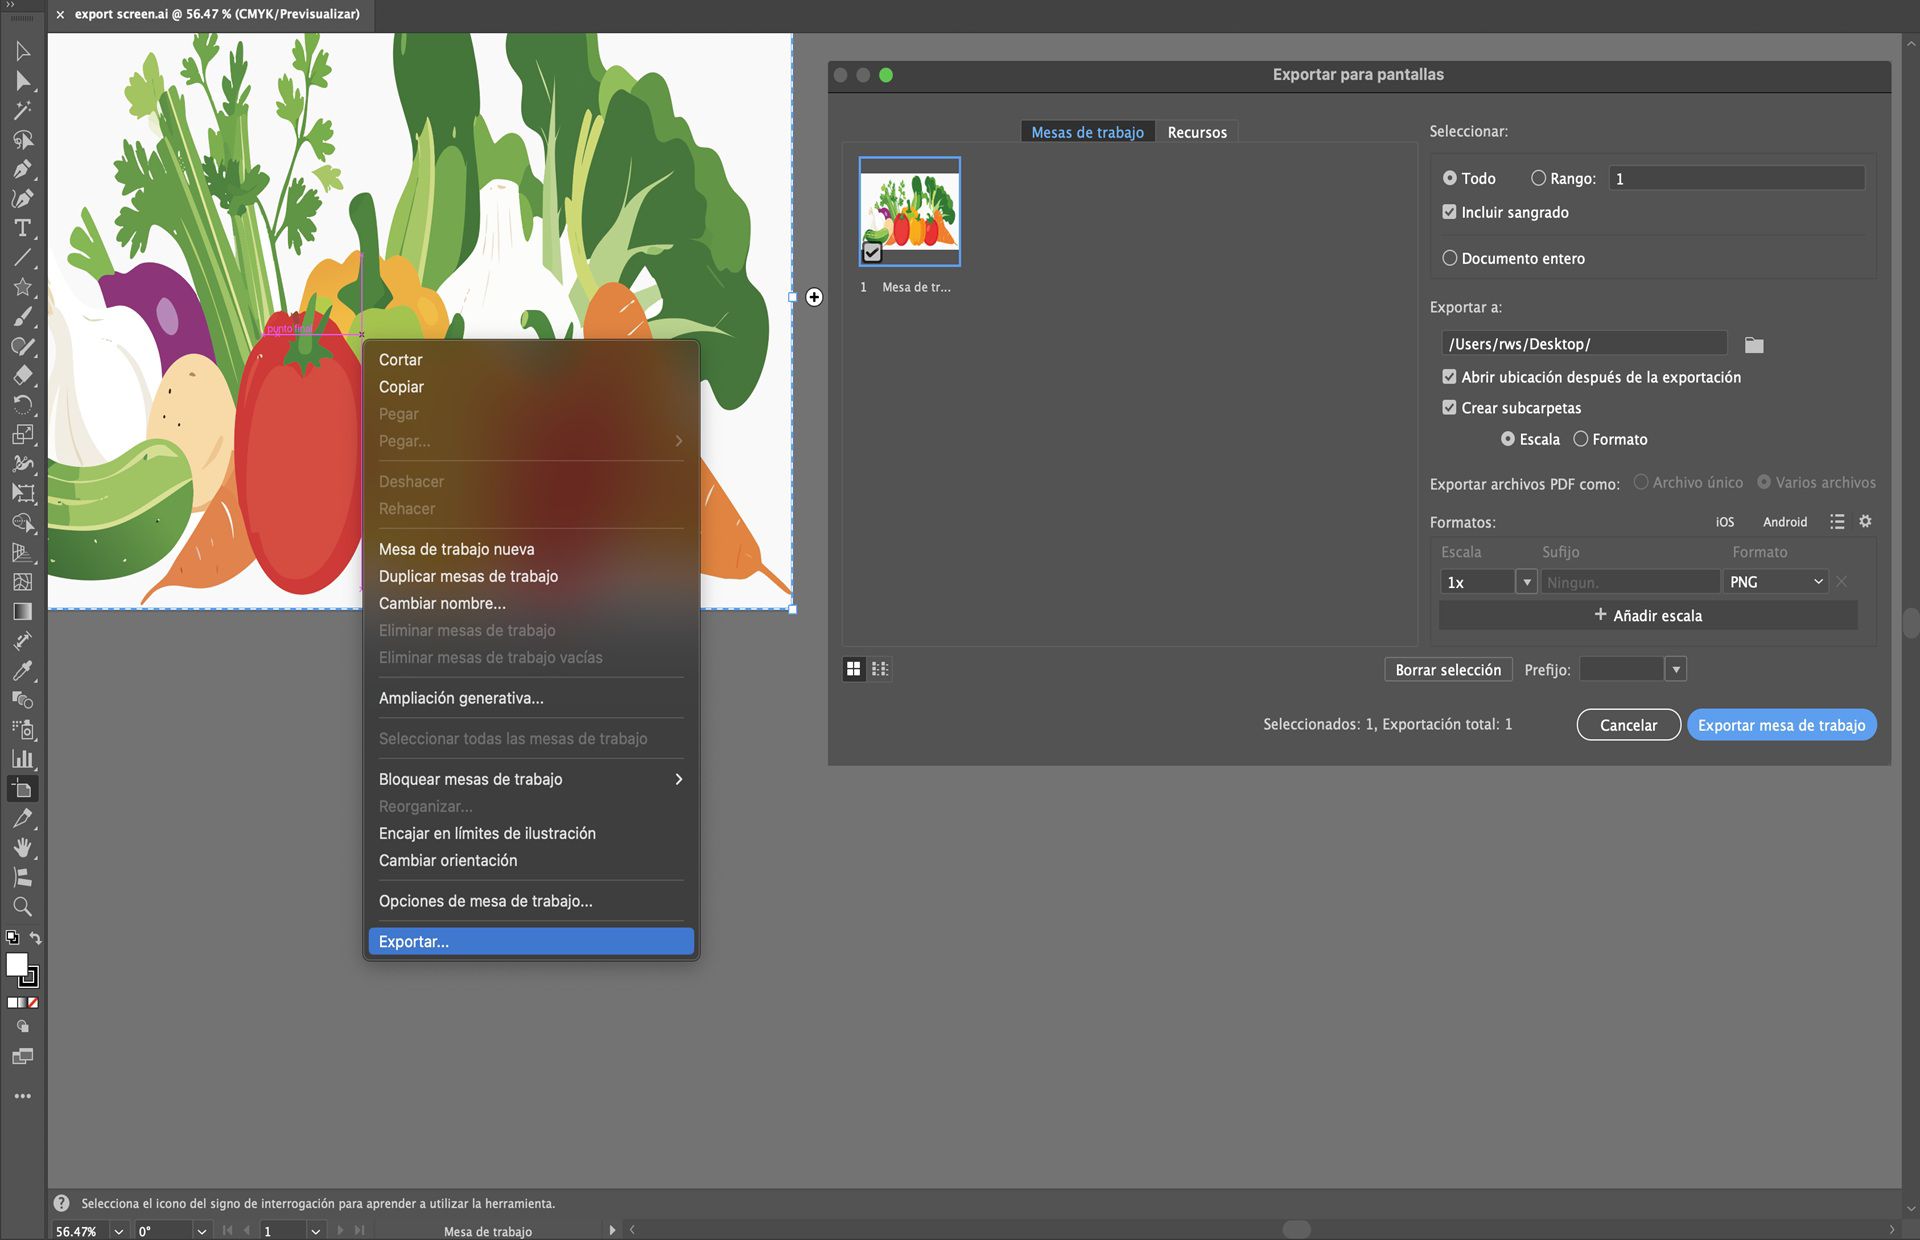Choose the Gradient tool

[x=23, y=610]
